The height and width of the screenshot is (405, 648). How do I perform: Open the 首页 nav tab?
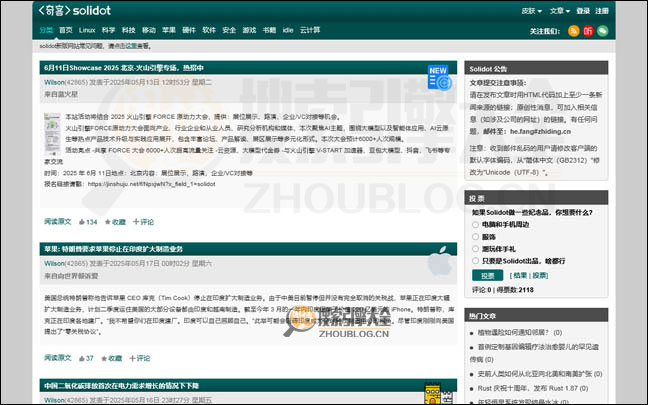point(66,30)
